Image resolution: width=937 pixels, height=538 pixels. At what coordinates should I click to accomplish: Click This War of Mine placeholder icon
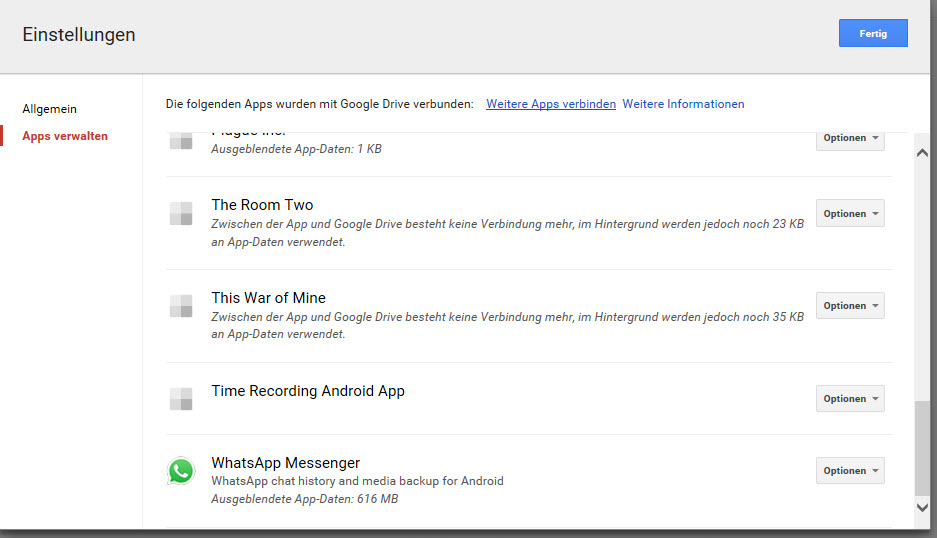[180, 306]
